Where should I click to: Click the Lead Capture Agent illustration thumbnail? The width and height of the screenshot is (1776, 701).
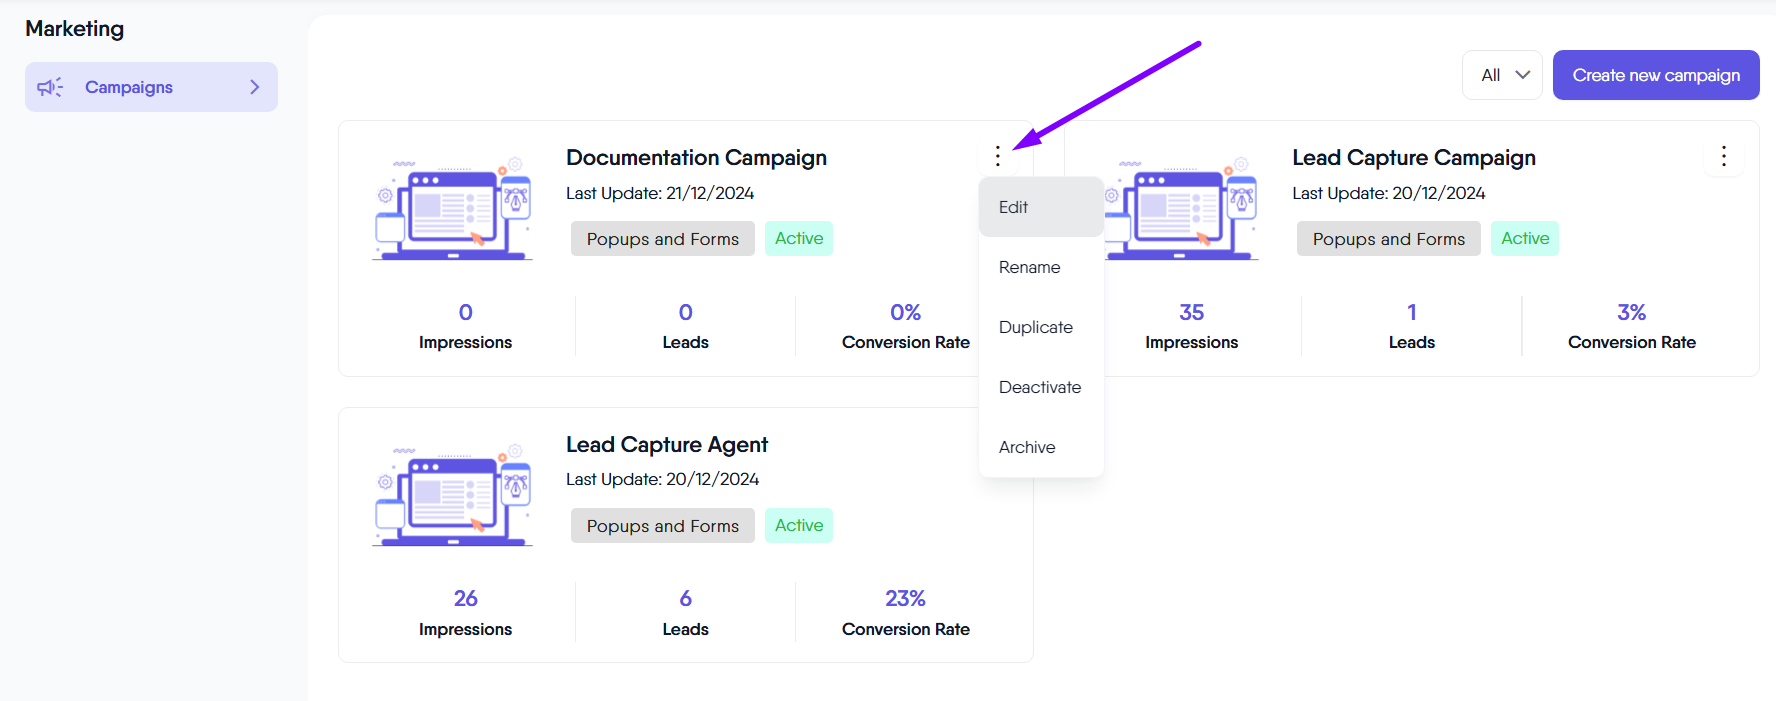pos(453,494)
